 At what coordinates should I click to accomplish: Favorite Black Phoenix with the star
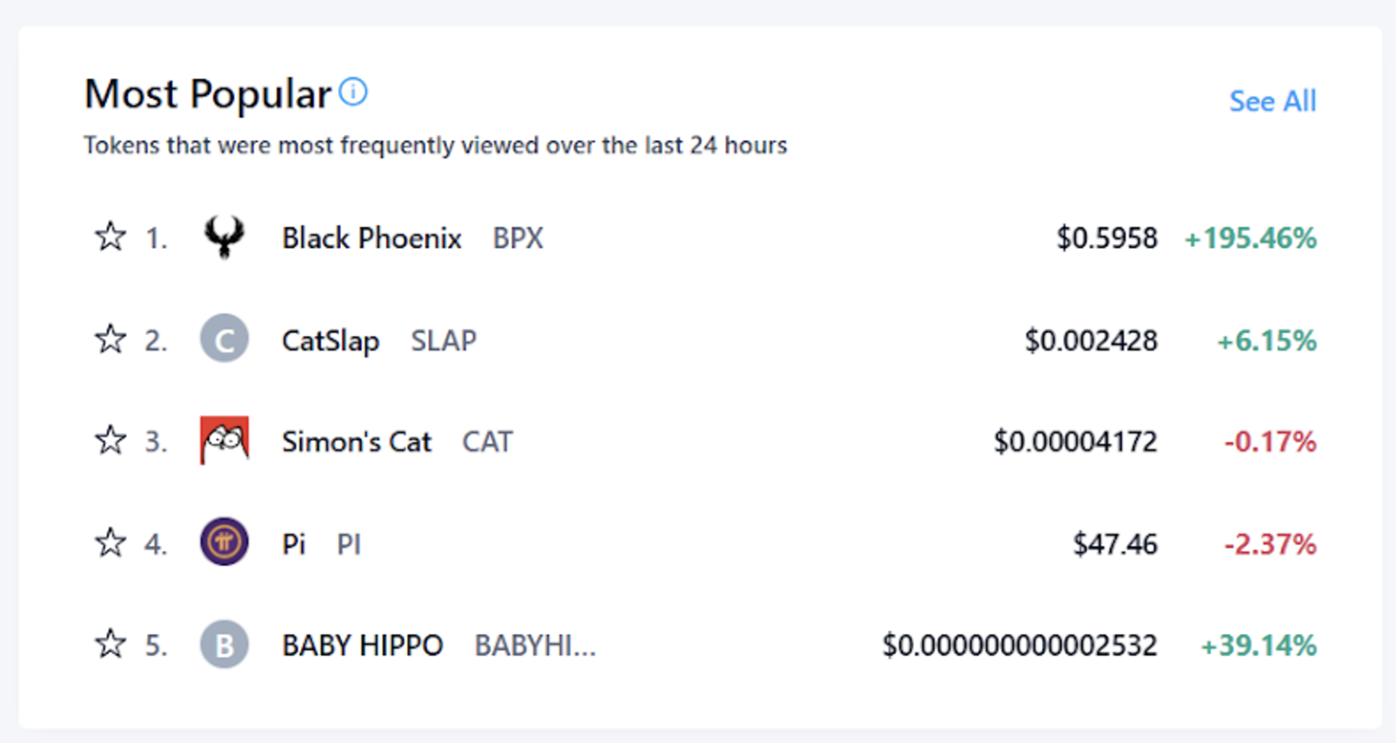tap(110, 238)
